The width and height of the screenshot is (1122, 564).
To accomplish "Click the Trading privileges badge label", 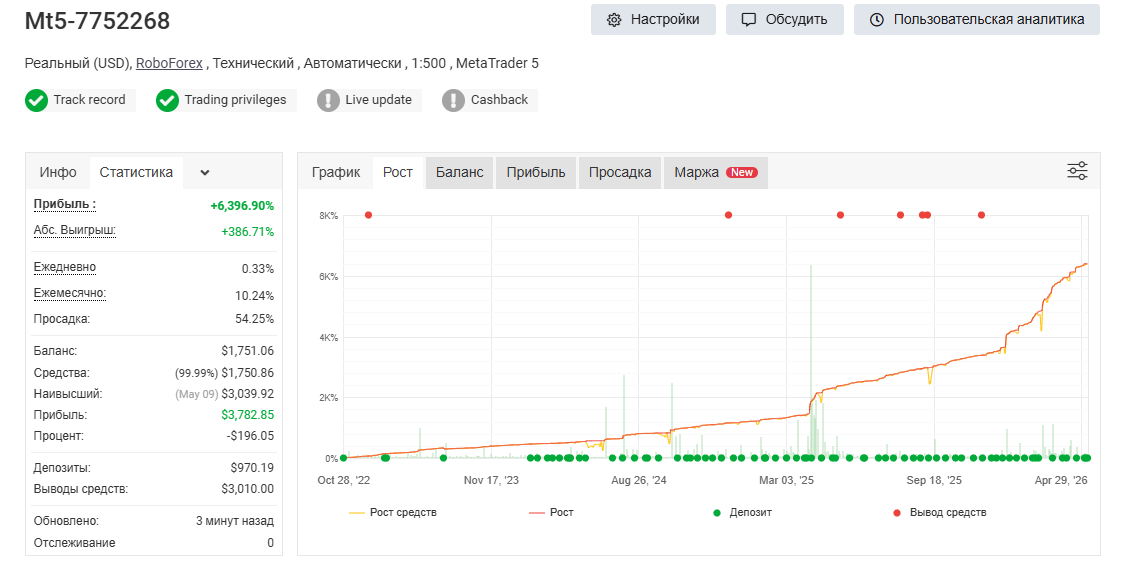I will (235, 99).
